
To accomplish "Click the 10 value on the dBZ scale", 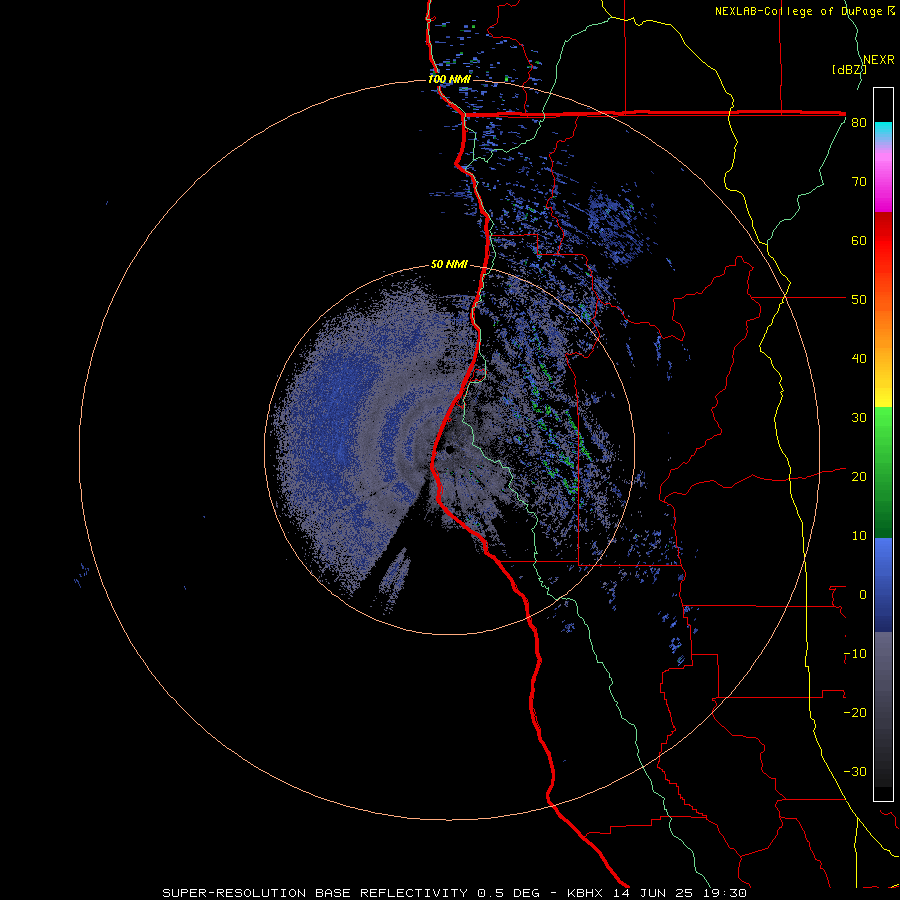I will click(x=859, y=536).
